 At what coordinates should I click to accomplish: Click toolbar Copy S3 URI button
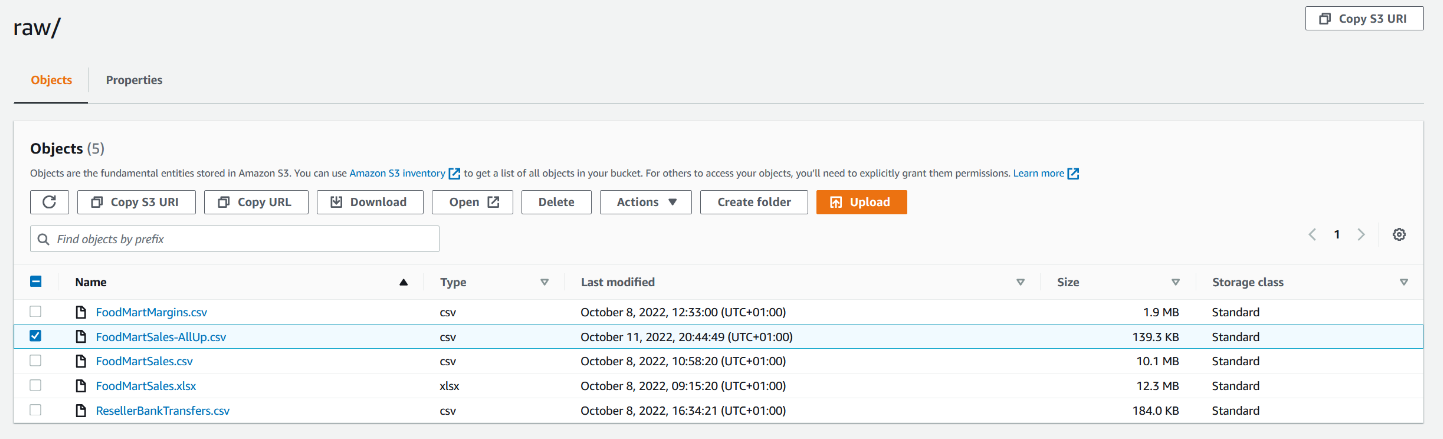135,202
